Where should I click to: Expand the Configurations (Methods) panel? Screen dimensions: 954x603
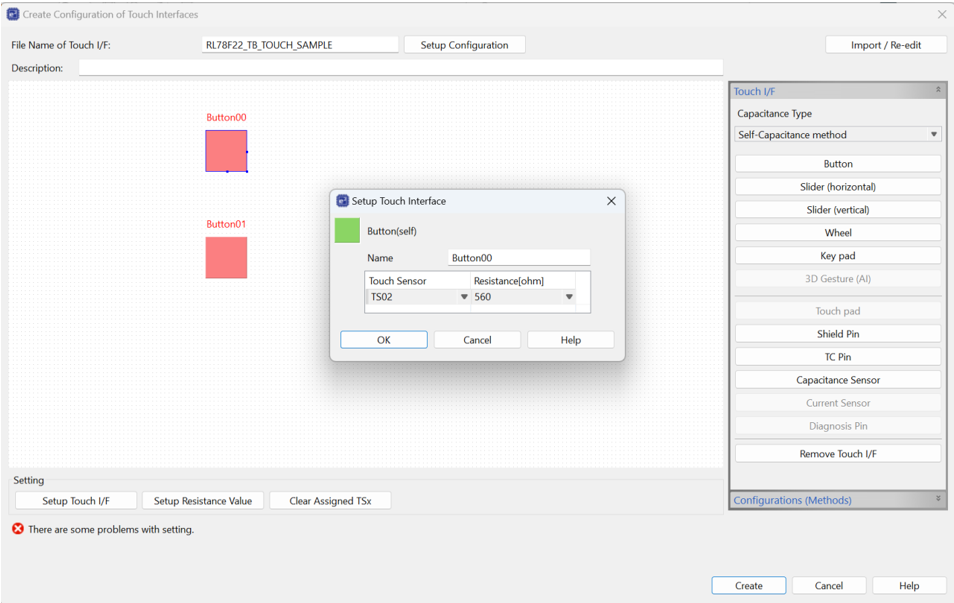pos(938,499)
